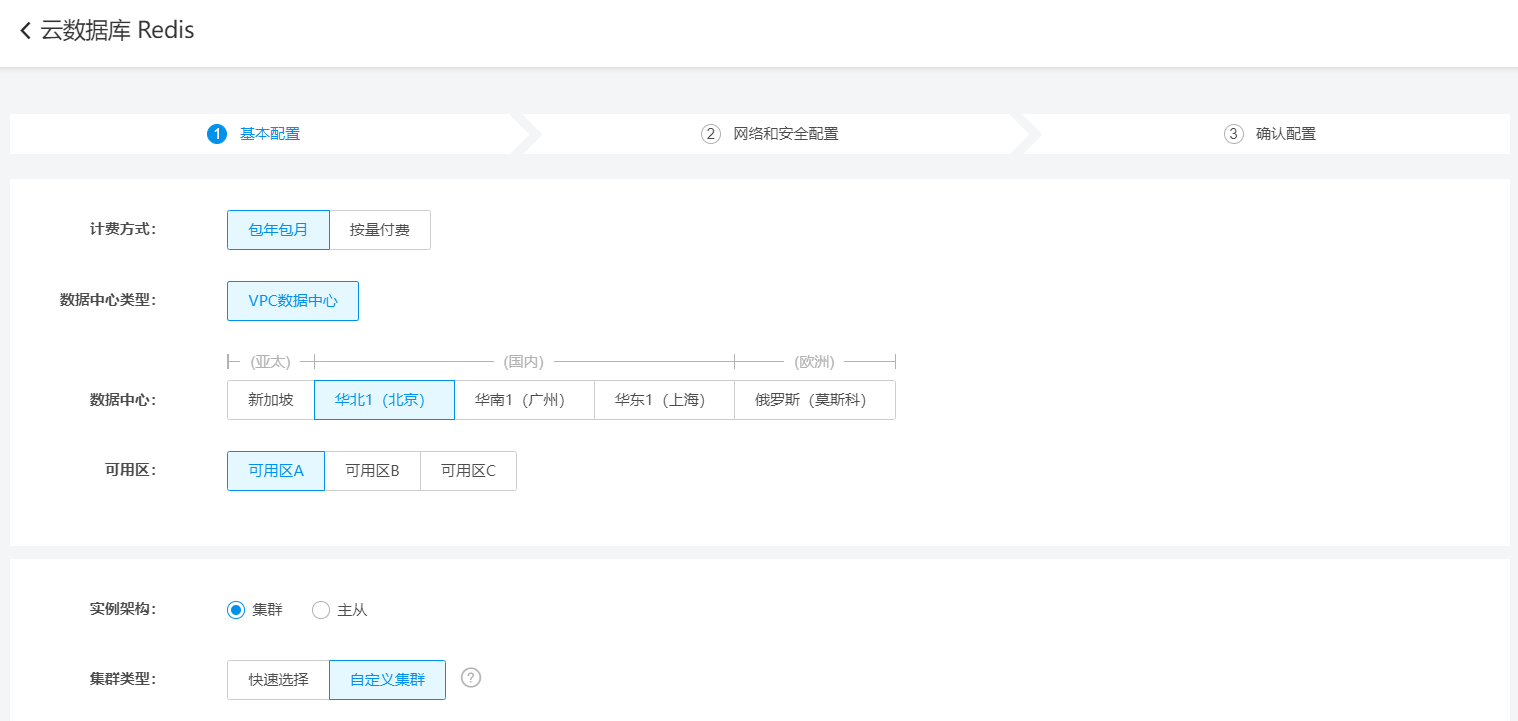Go to the 确认配置 step

1286,134
